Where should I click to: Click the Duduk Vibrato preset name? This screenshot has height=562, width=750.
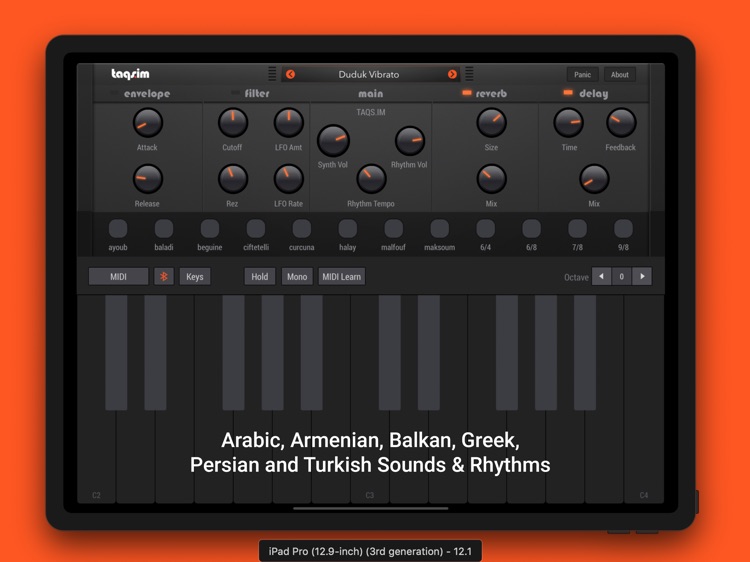coord(369,74)
